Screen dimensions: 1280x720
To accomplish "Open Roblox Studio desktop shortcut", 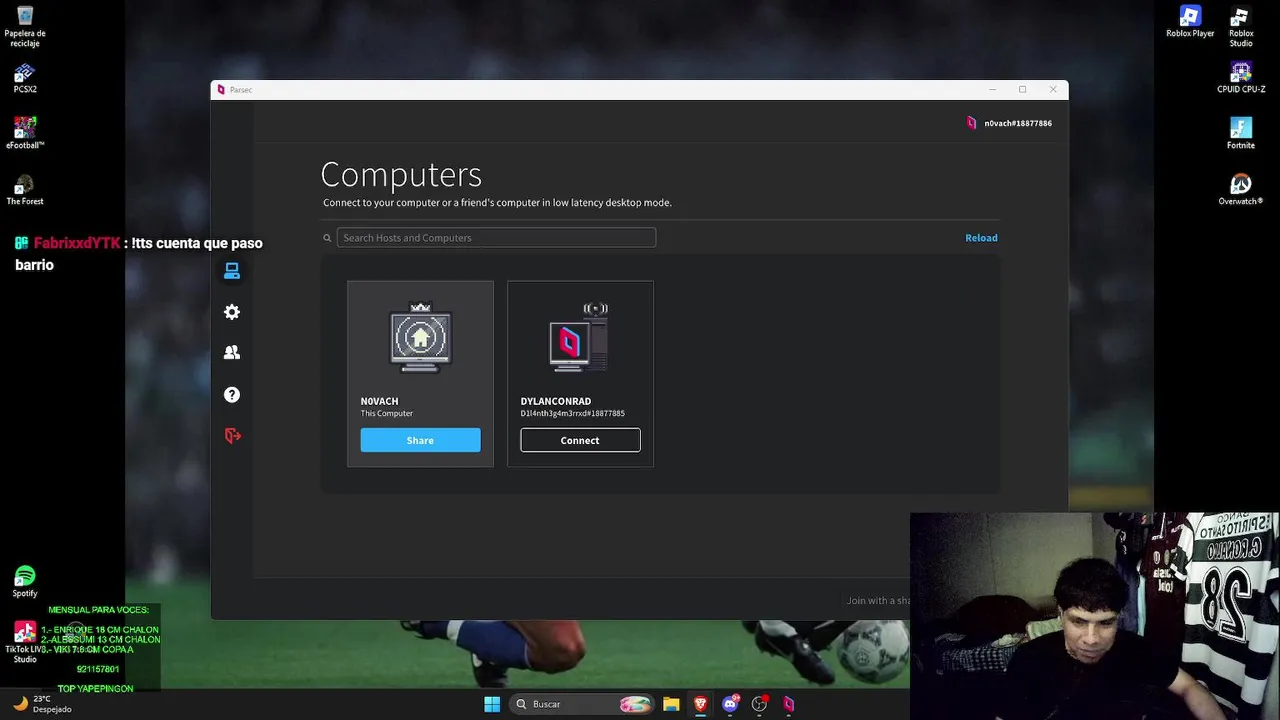I will point(1241,27).
